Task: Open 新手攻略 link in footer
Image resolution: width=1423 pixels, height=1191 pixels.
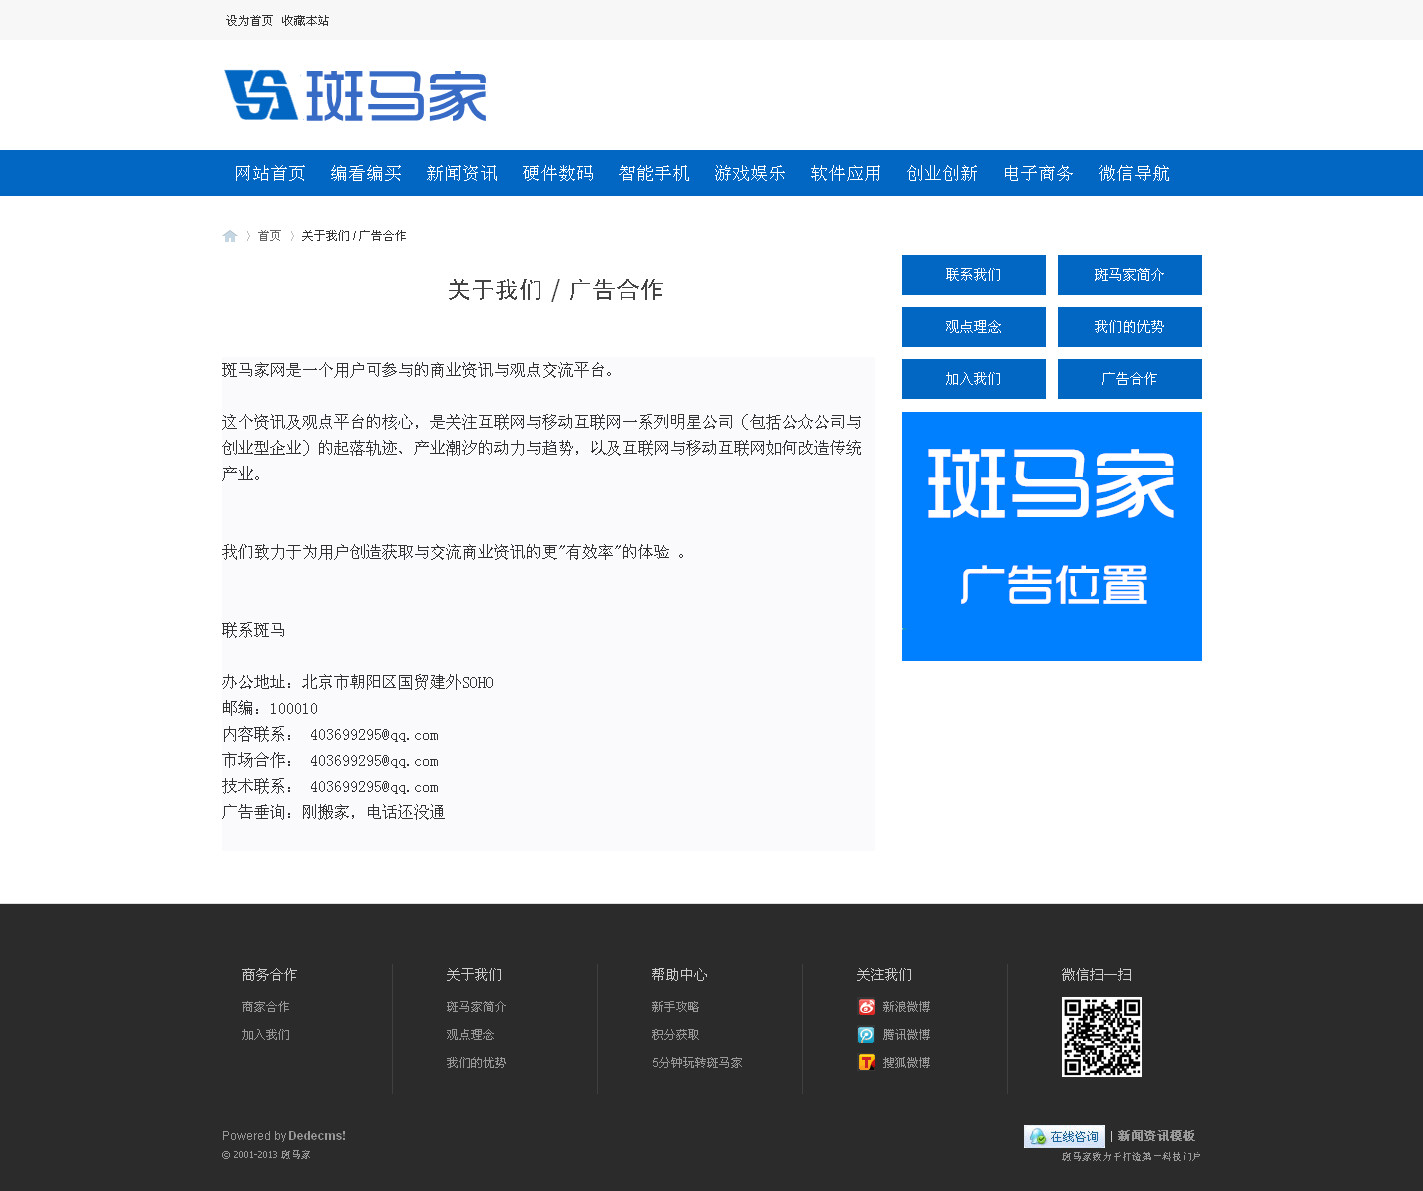Action: tap(675, 1007)
